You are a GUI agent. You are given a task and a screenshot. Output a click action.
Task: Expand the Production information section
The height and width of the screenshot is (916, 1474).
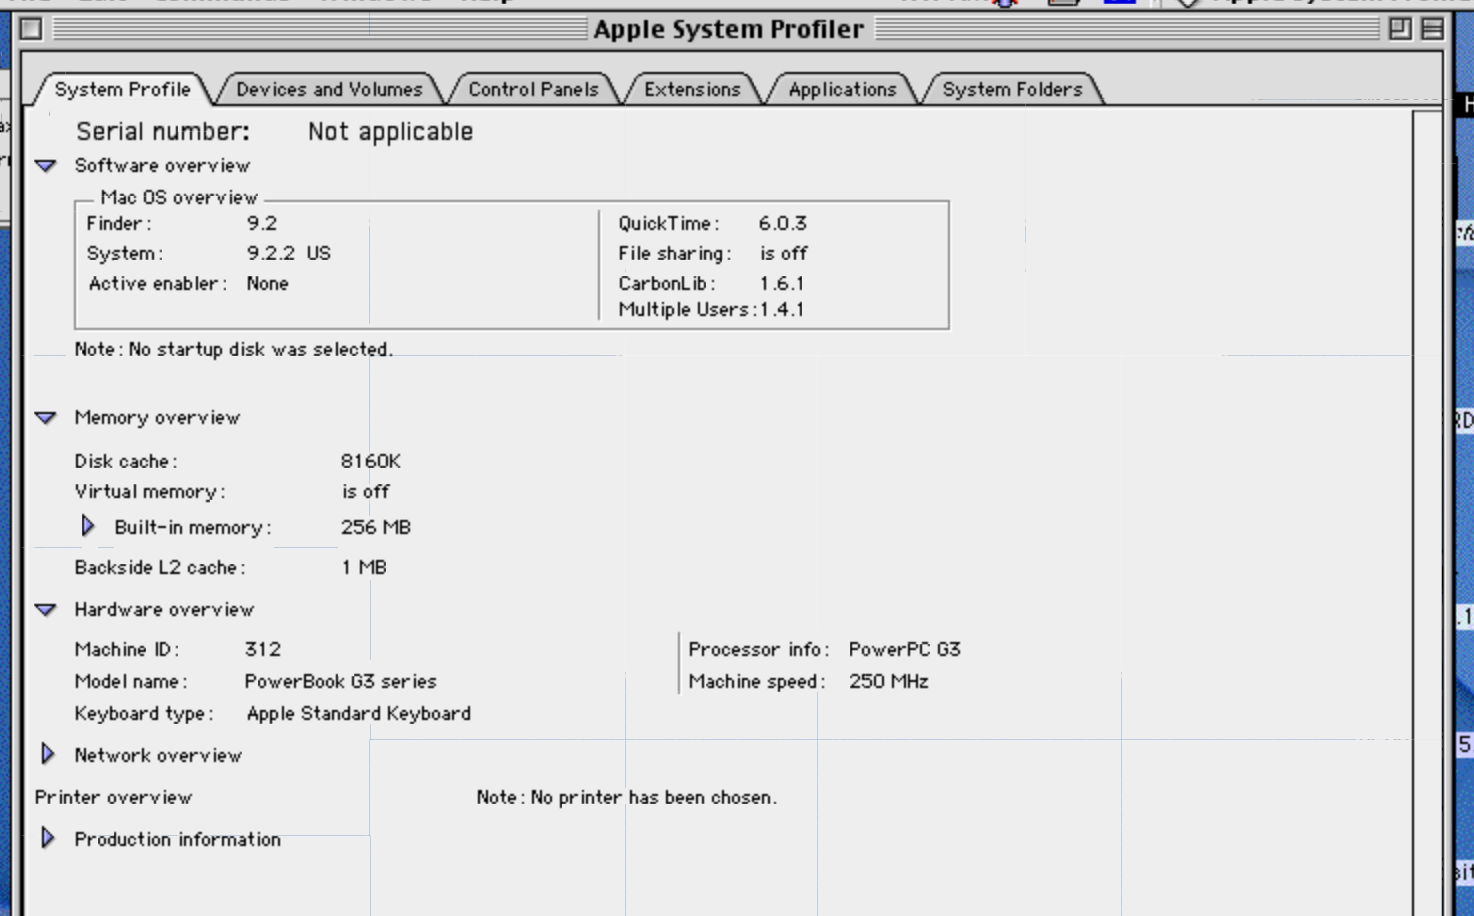47,838
